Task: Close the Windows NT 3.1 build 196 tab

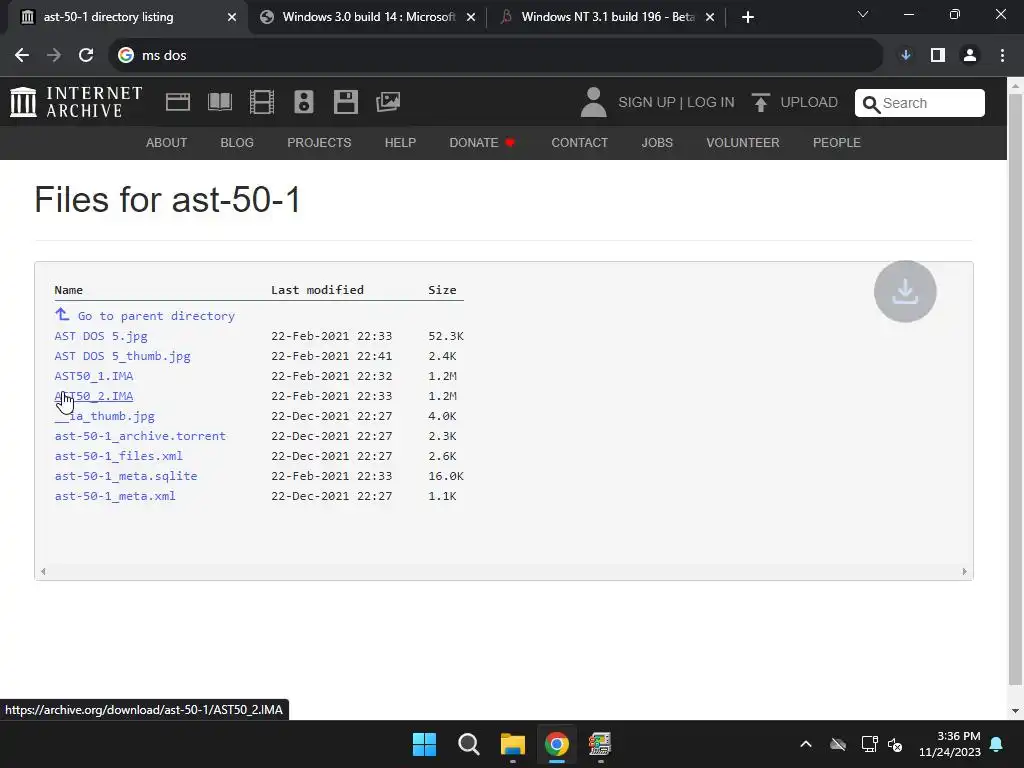Action: [x=710, y=18]
